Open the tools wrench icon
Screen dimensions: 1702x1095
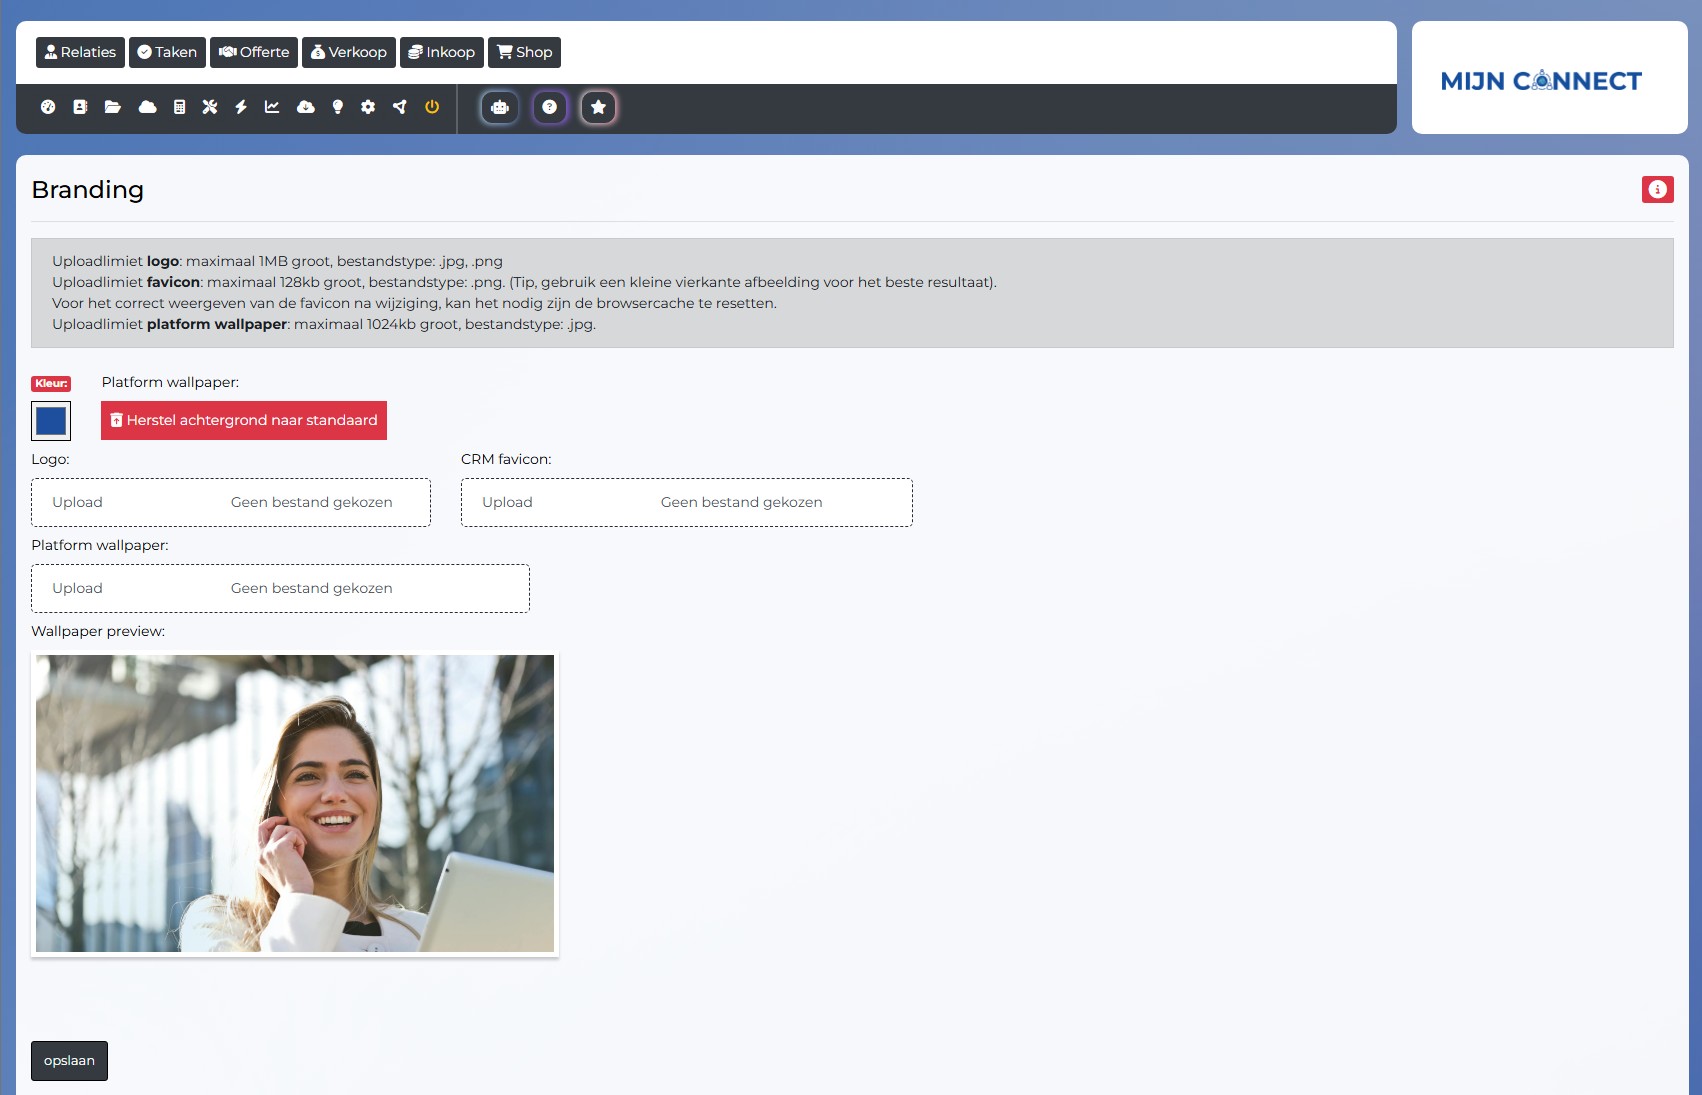point(211,107)
